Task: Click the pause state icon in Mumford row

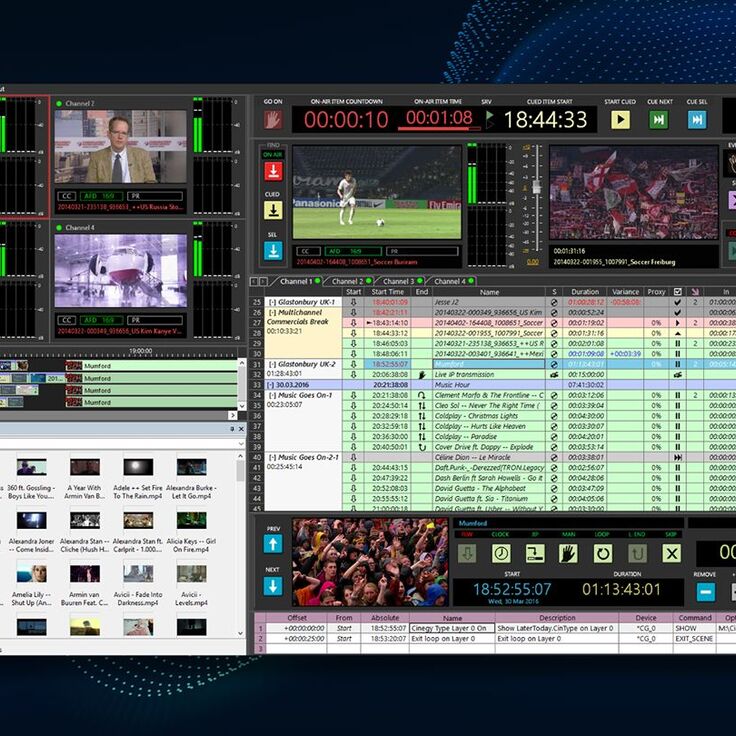Action: pos(677,364)
